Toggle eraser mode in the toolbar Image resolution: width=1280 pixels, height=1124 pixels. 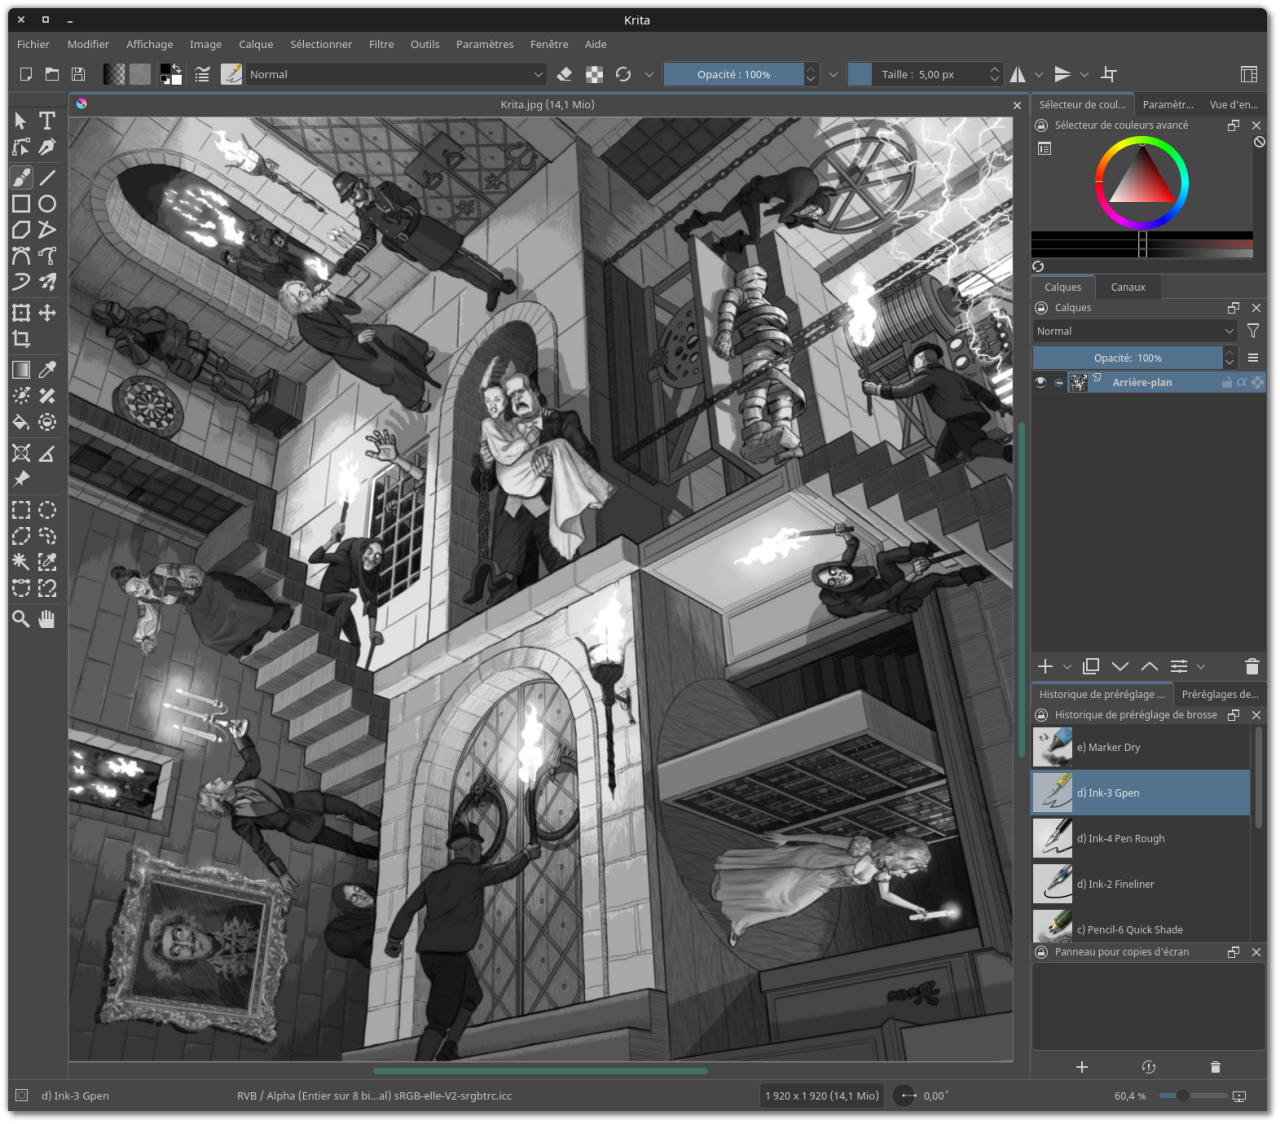564,74
